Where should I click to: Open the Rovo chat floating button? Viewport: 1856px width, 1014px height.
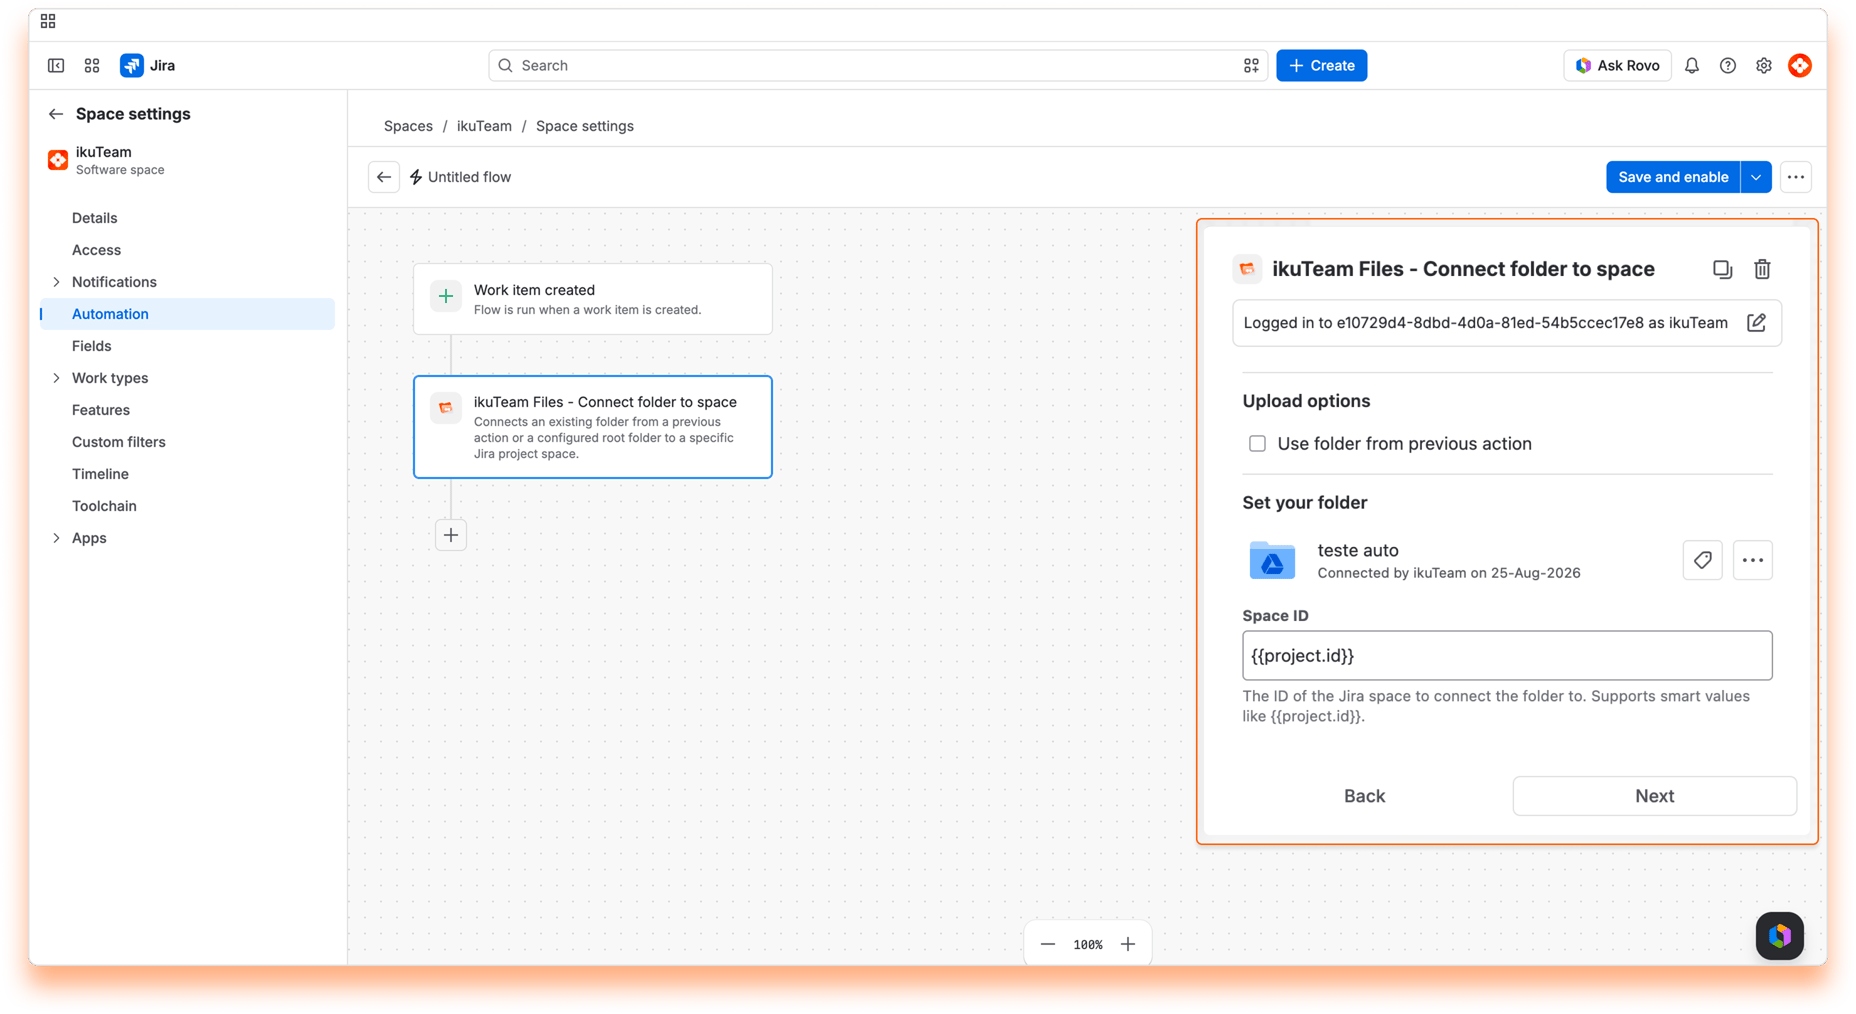point(1780,936)
